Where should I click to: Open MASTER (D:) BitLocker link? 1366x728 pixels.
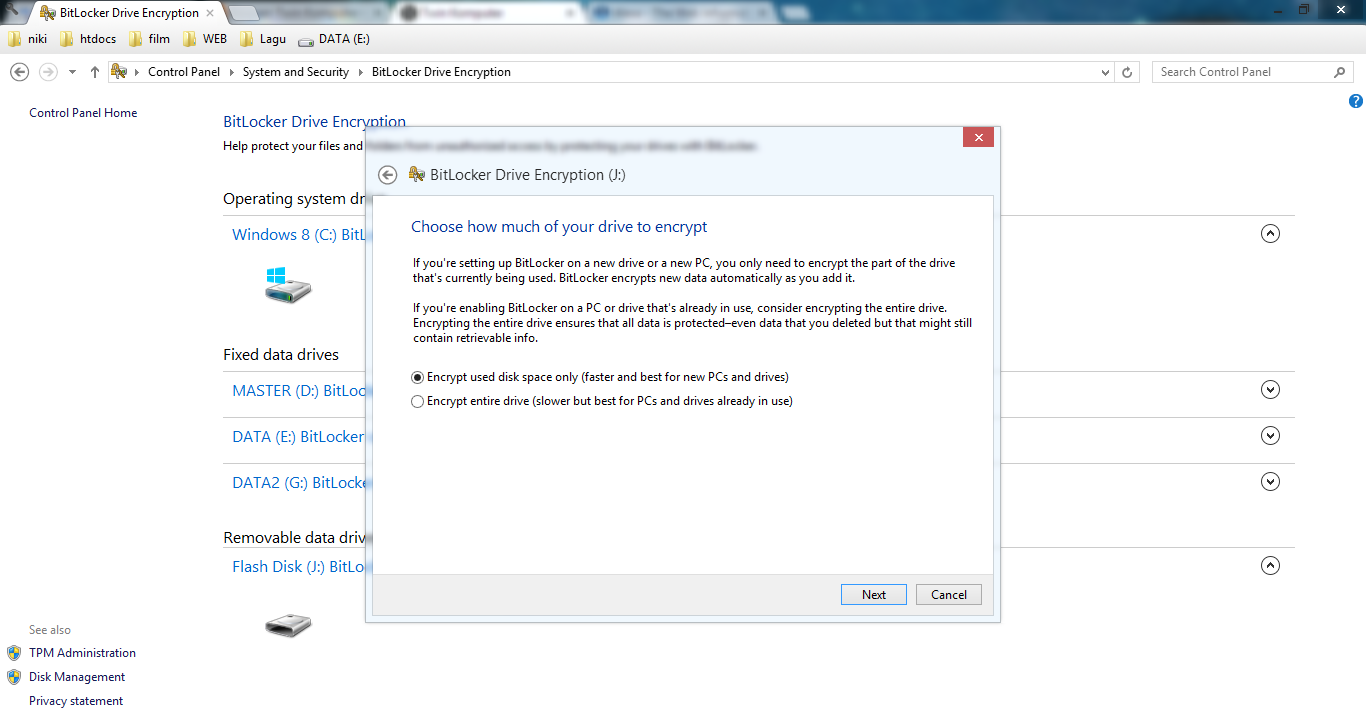[299, 390]
